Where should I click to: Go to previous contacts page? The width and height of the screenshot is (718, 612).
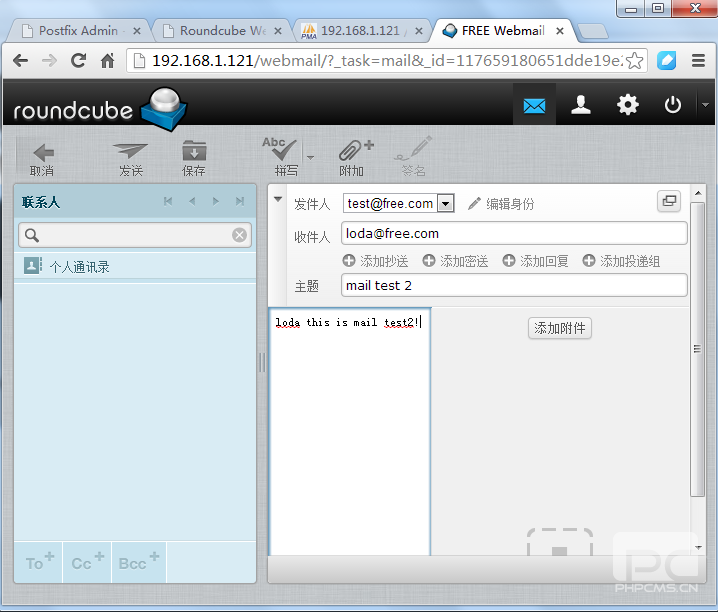[x=192, y=201]
